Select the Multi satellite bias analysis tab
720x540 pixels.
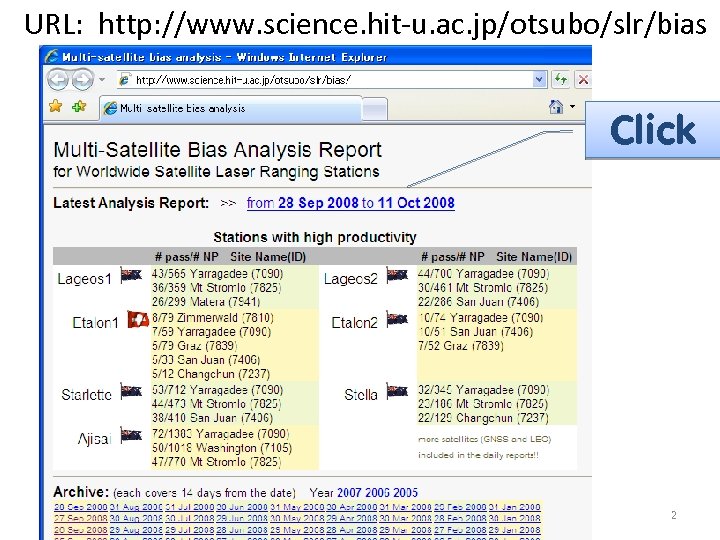tap(231, 108)
